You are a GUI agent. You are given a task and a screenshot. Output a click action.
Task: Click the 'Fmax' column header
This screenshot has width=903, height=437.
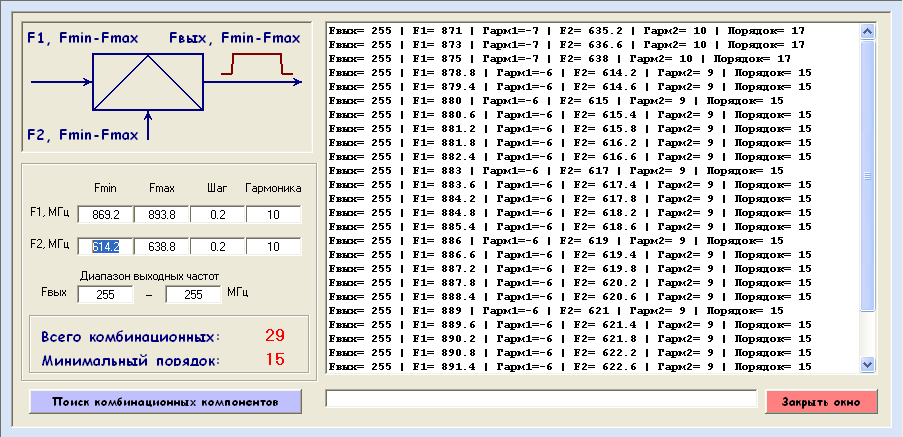[162, 188]
